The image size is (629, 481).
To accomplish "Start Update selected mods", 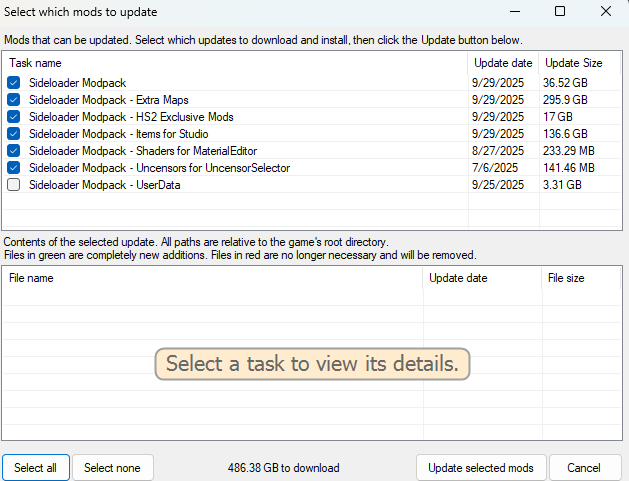I will [481, 468].
